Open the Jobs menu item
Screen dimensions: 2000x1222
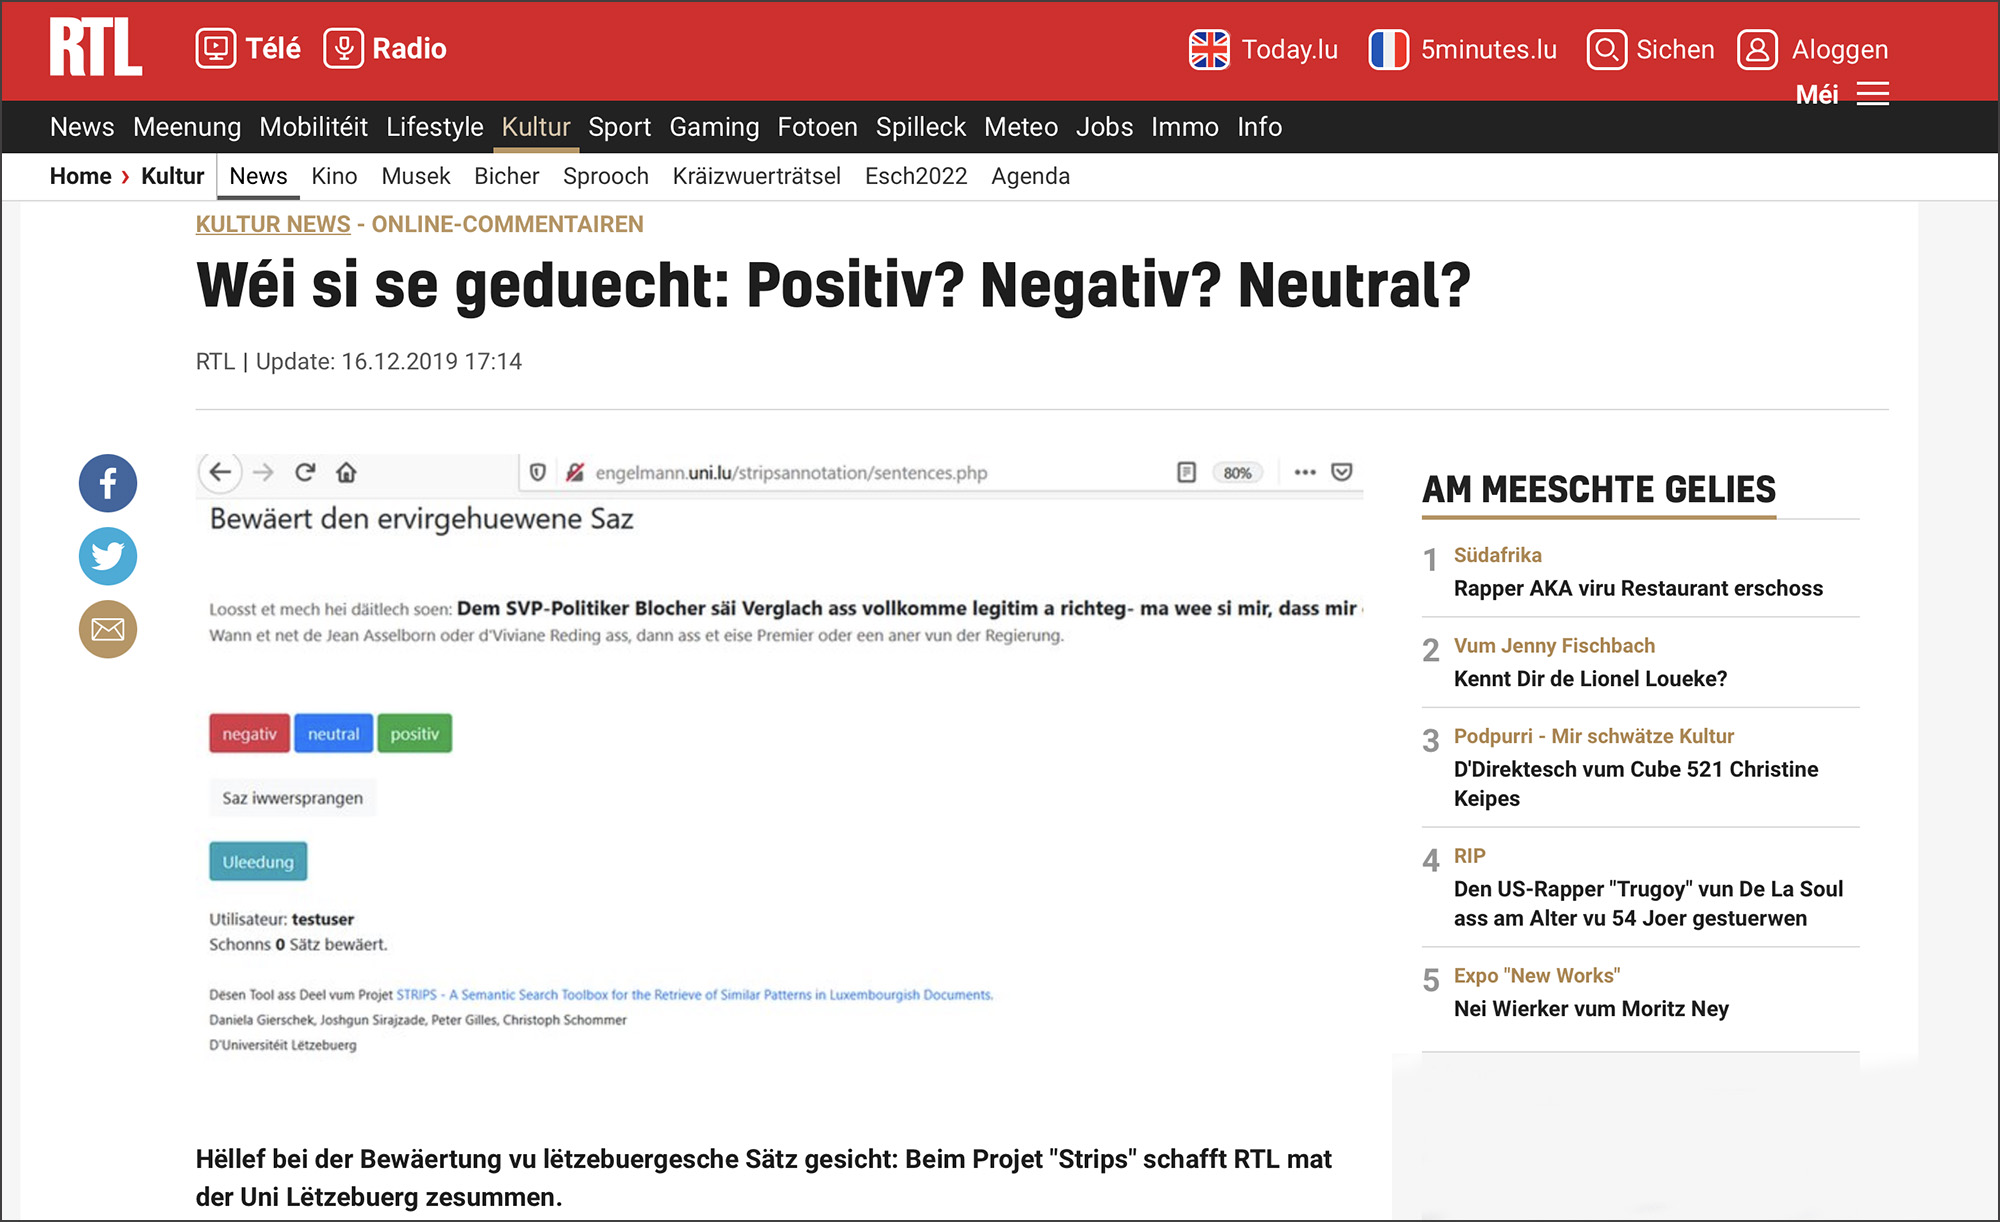pyautogui.click(x=1104, y=127)
